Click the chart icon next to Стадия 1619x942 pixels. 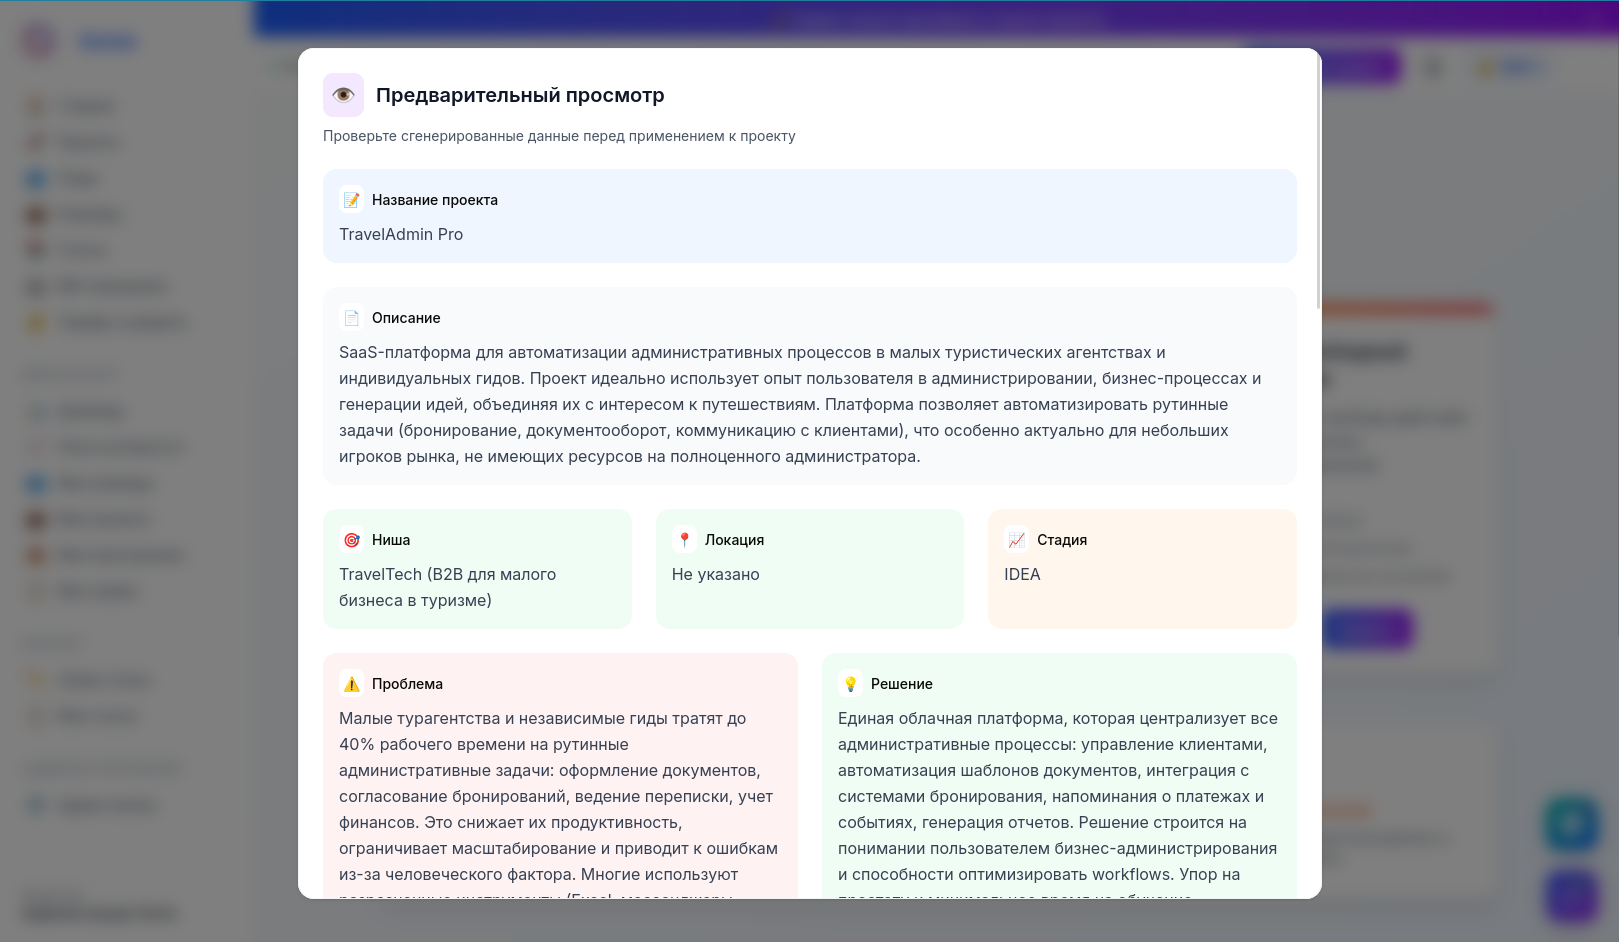(x=1016, y=540)
